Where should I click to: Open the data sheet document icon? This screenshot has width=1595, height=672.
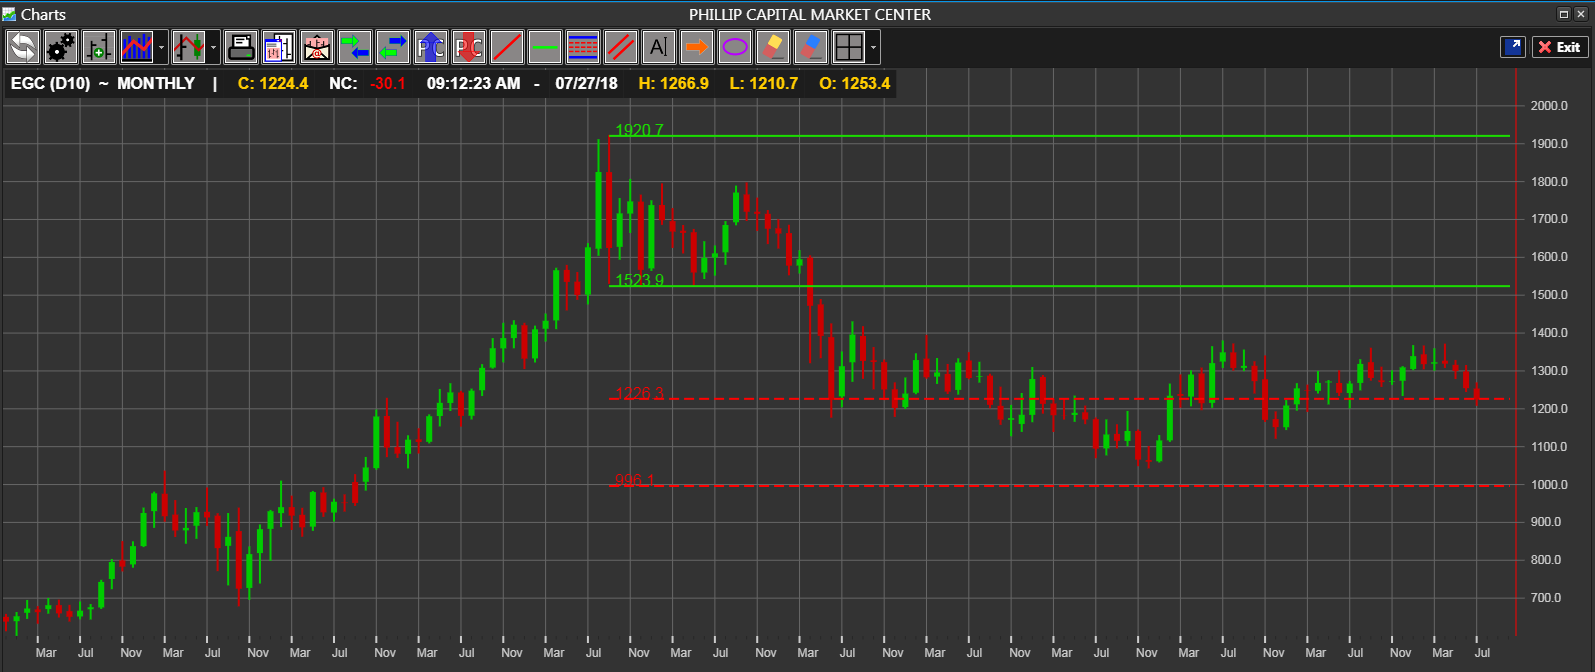pos(279,47)
